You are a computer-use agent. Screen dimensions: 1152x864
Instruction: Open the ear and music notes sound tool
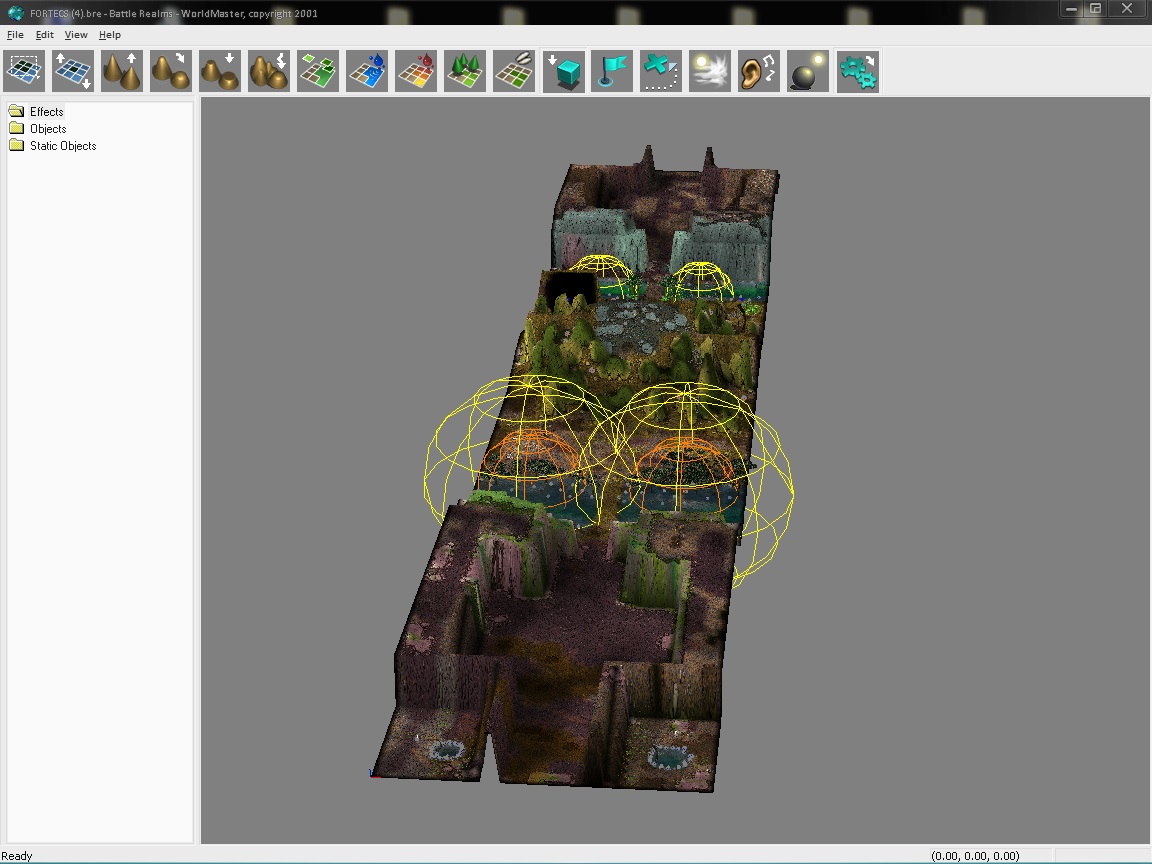click(x=759, y=72)
